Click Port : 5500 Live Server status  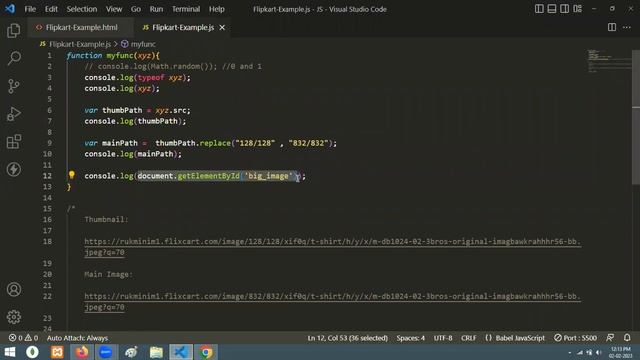(x=576, y=338)
